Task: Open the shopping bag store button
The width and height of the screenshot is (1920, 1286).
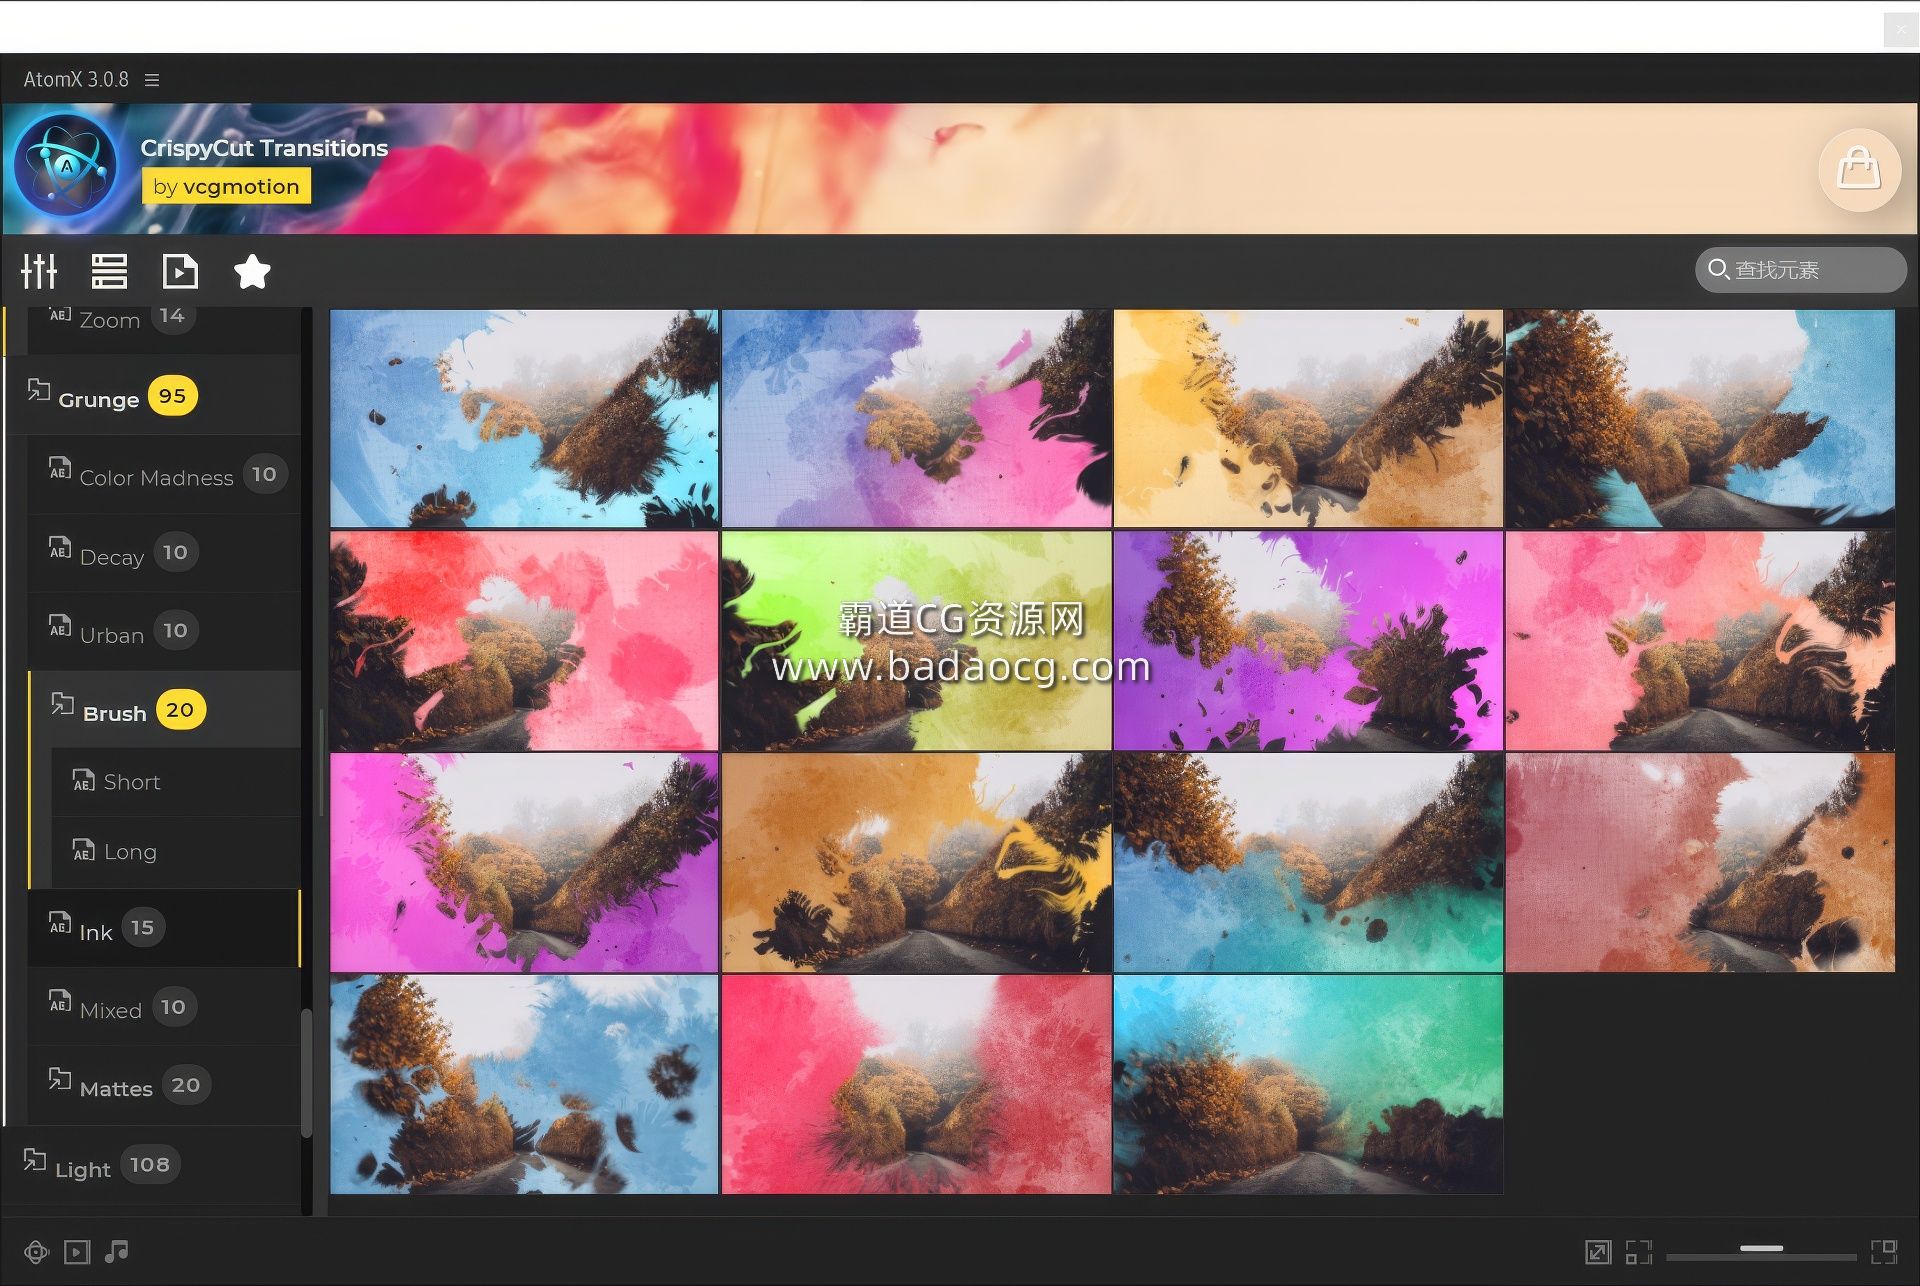Action: pos(1859,169)
